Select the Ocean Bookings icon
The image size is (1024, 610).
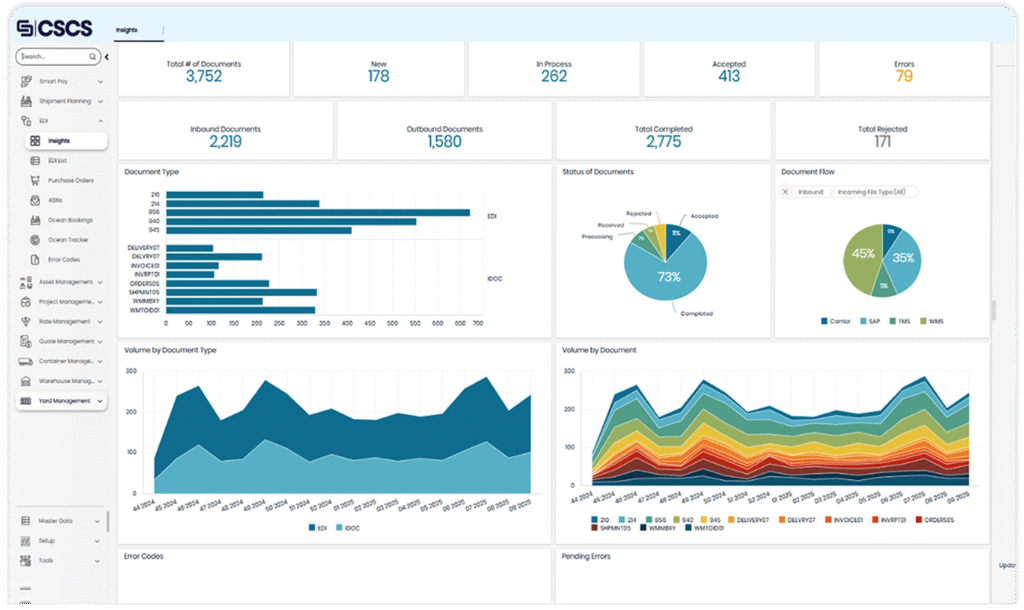click(33, 222)
